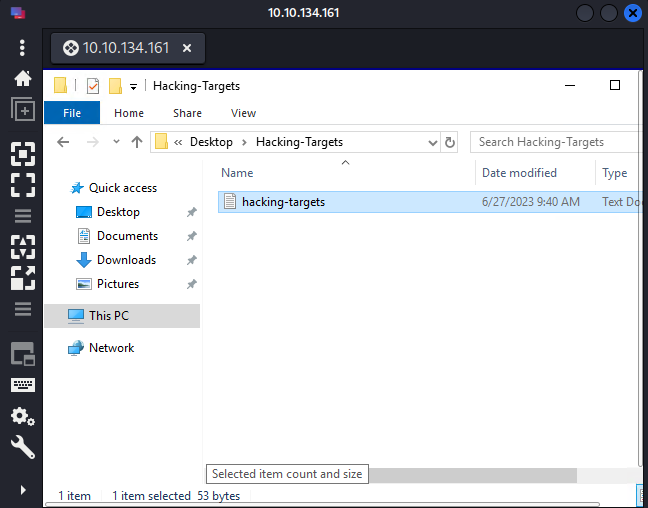Close the 10.10.134.161 connection tab

187,48
